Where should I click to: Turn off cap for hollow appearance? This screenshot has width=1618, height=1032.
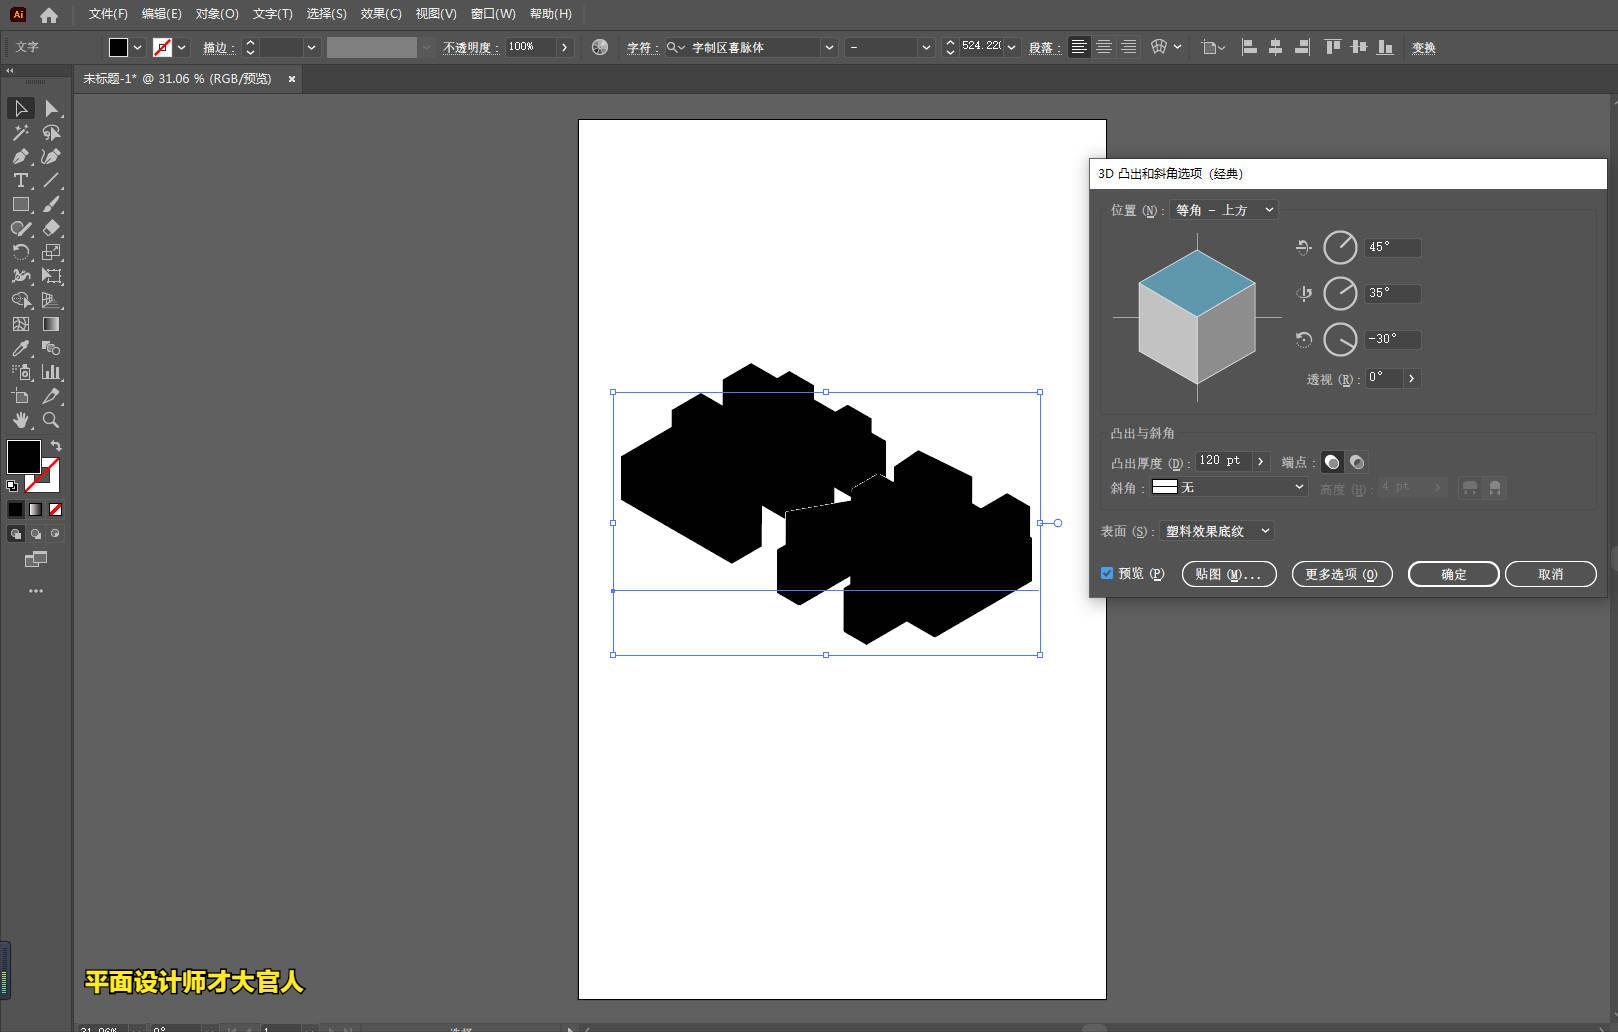click(1357, 462)
